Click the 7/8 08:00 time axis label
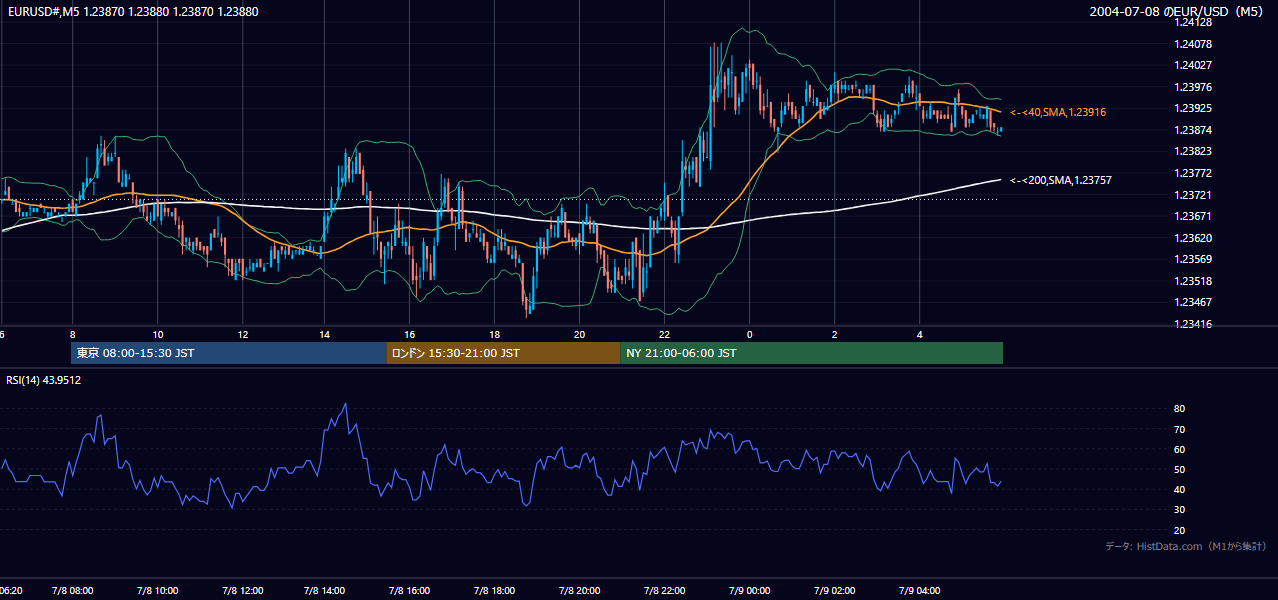 pos(72,590)
